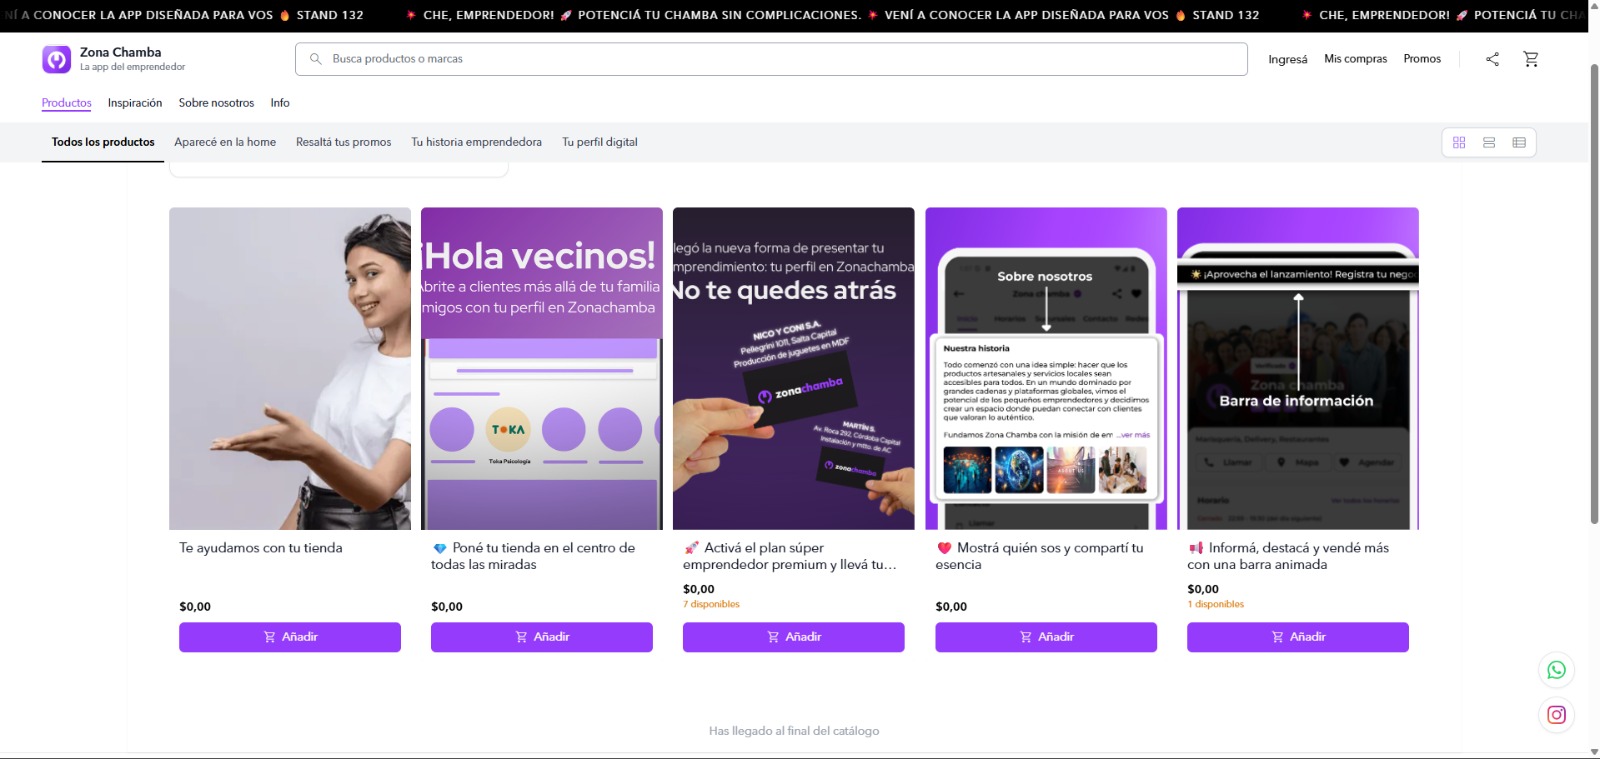Click the Ingresá link

click(x=1287, y=59)
